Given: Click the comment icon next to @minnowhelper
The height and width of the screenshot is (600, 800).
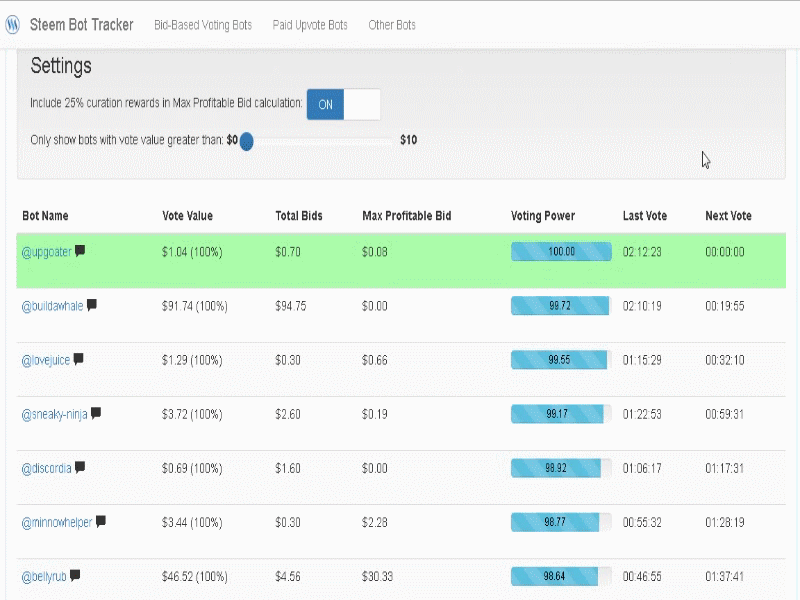Looking at the screenshot, I should coord(101,521).
